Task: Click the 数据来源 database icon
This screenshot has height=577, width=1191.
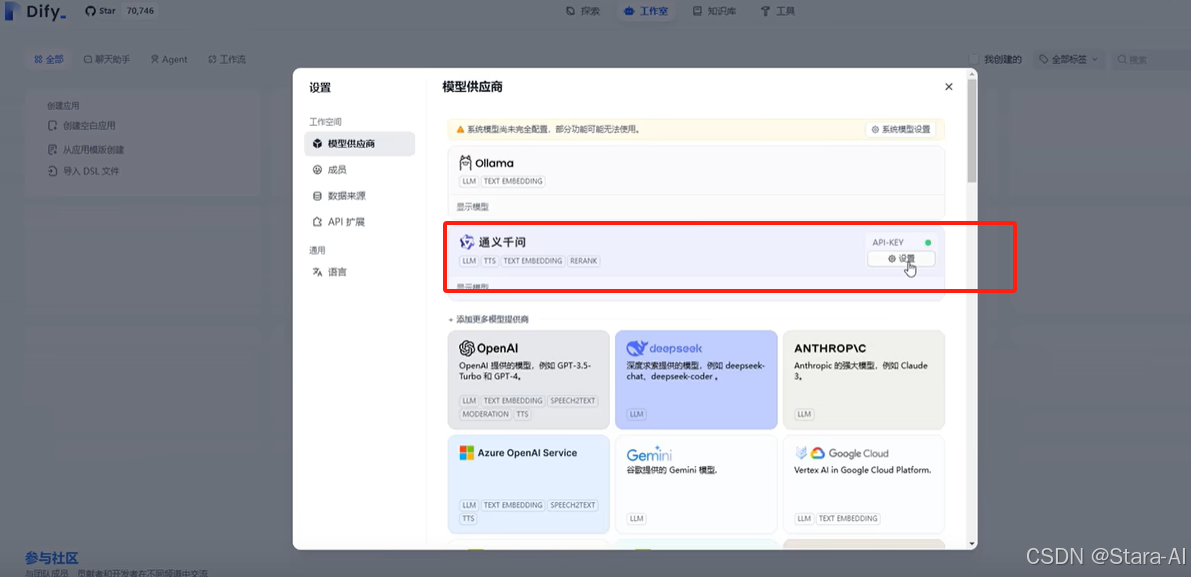Action: click(x=317, y=196)
